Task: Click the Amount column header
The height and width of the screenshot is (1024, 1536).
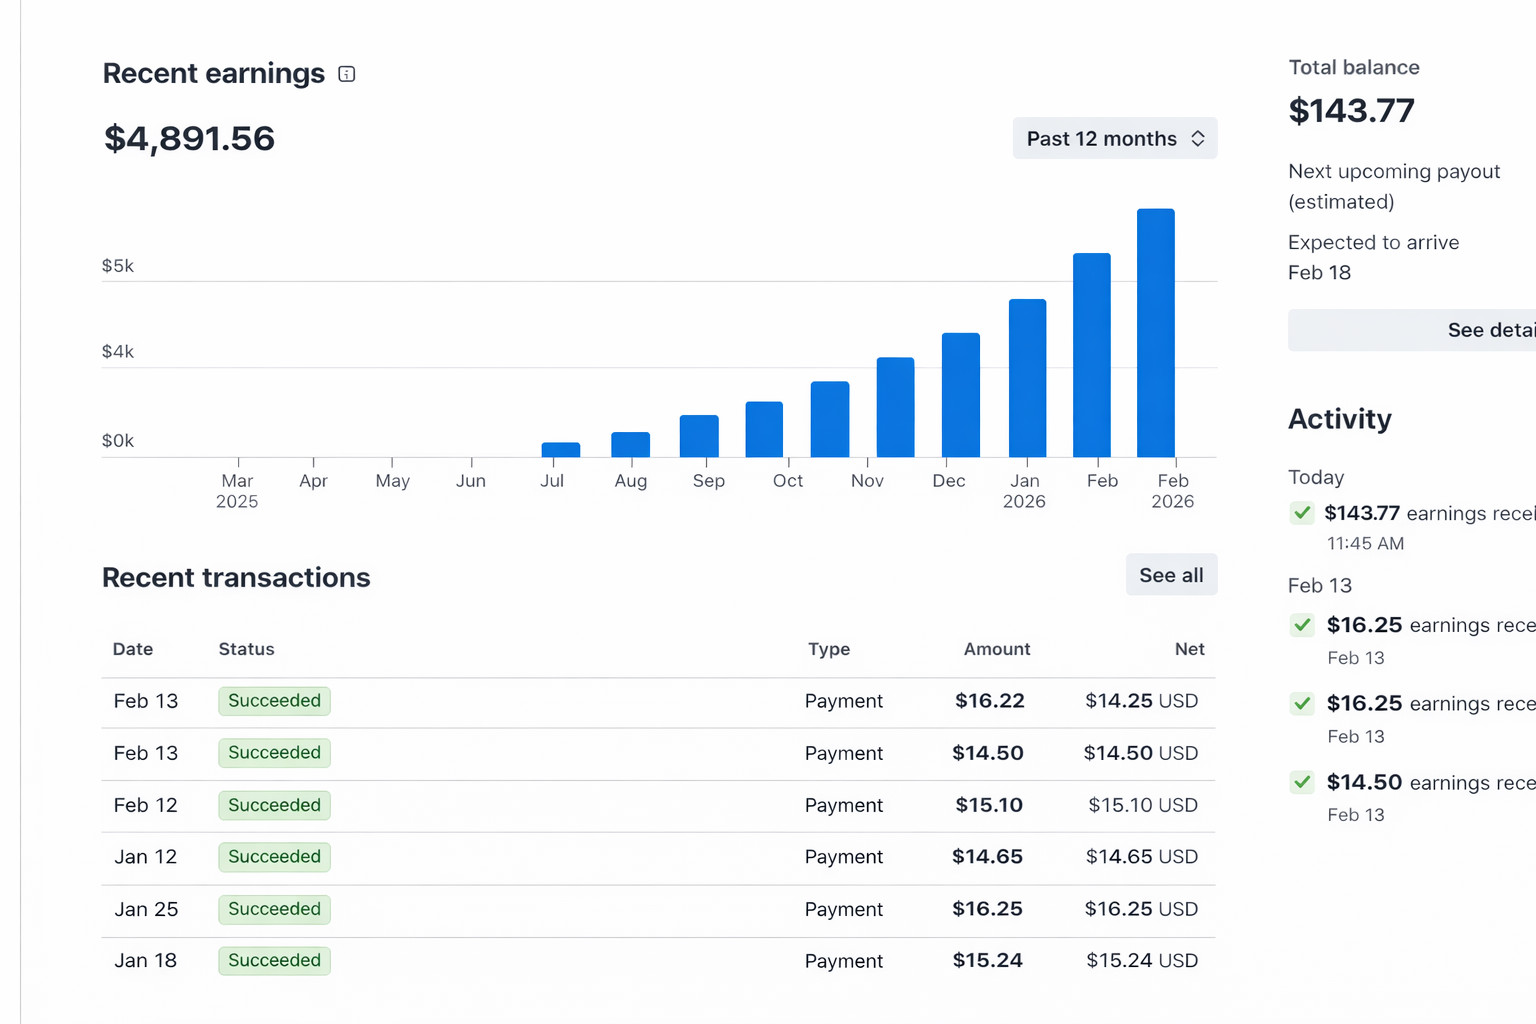Action: (996, 648)
